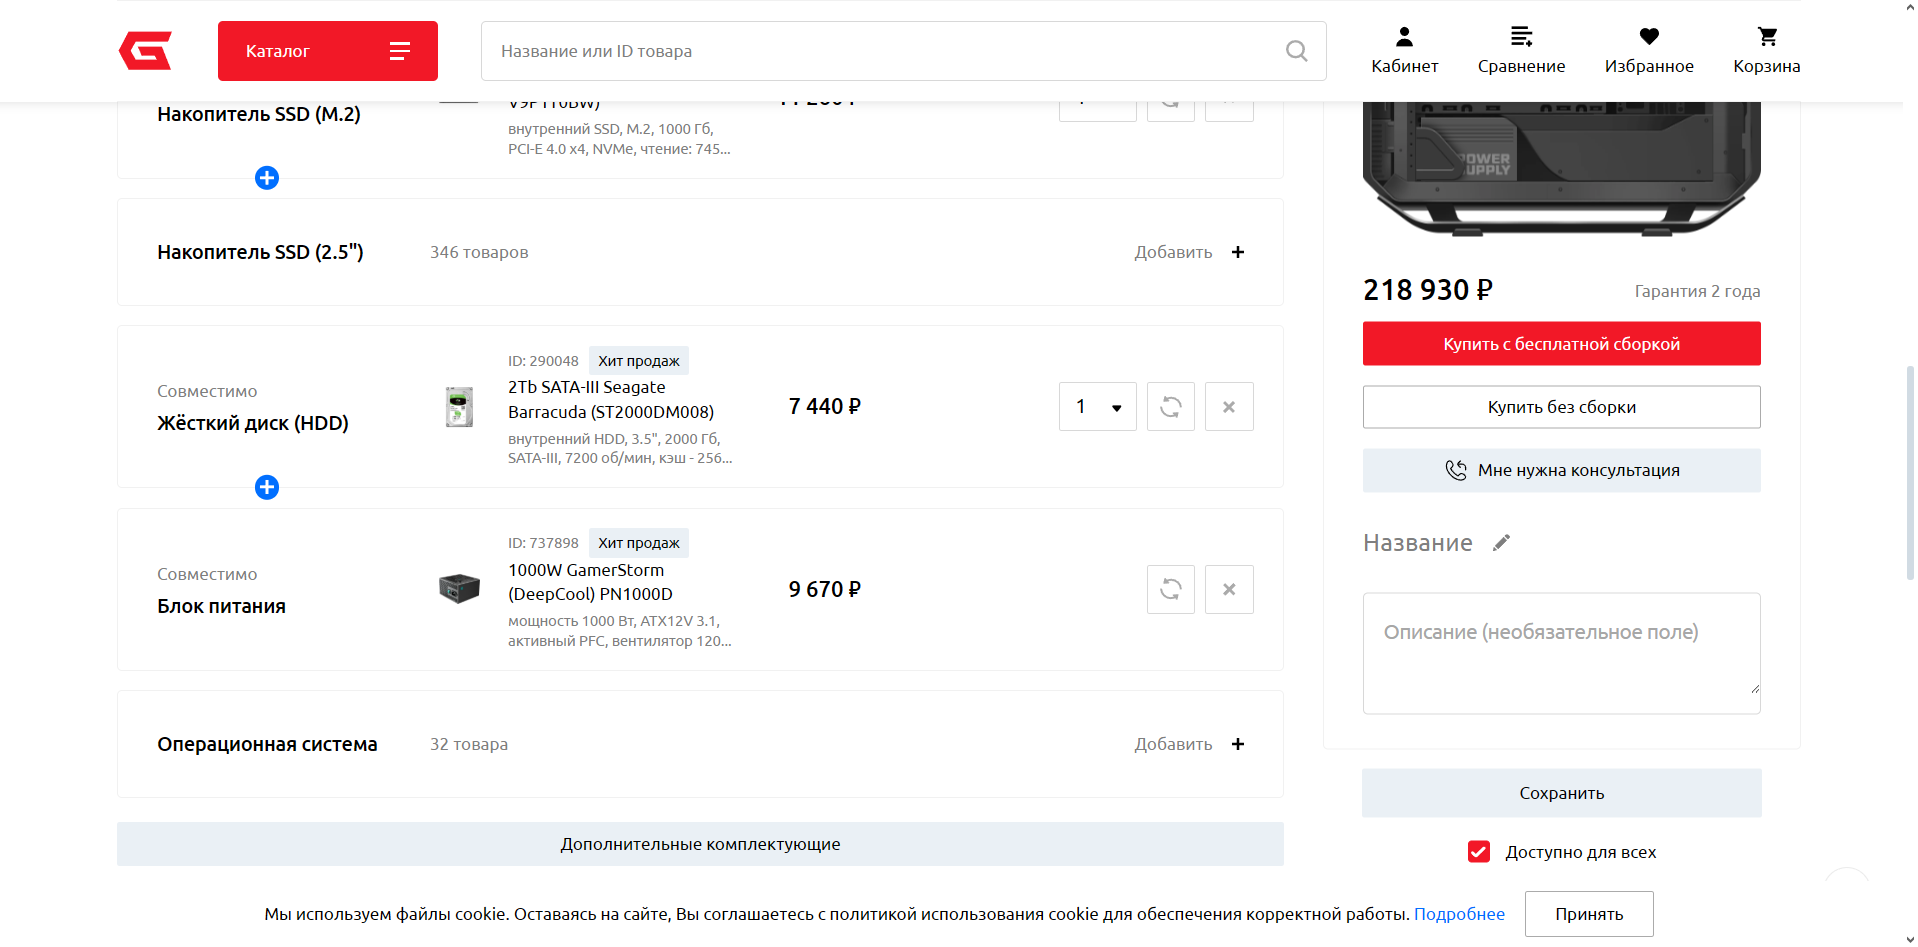The image size is (1918, 947).
Task: Click plus icon in Операционная система row
Action: (x=1238, y=744)
